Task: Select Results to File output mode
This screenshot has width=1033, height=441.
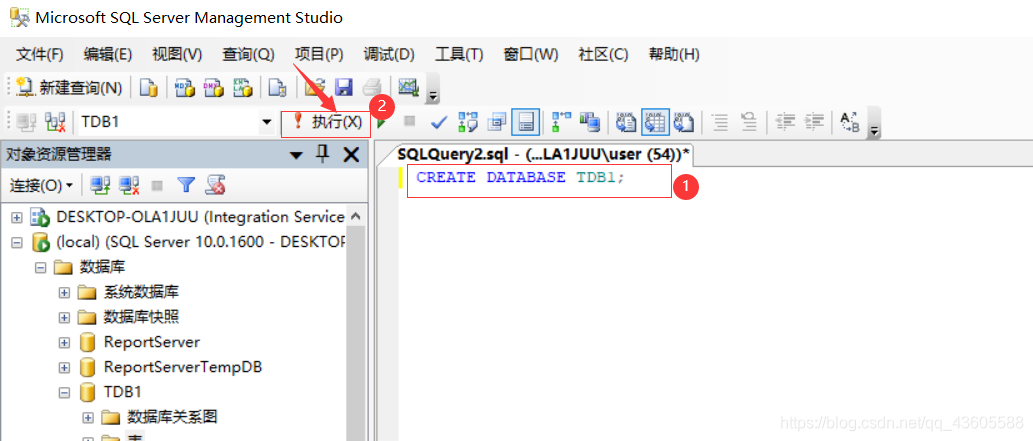Action: [684, 122]
